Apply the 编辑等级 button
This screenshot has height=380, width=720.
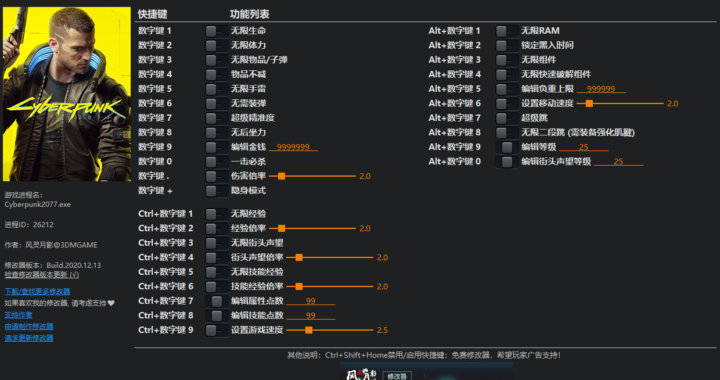pos(507,147)
